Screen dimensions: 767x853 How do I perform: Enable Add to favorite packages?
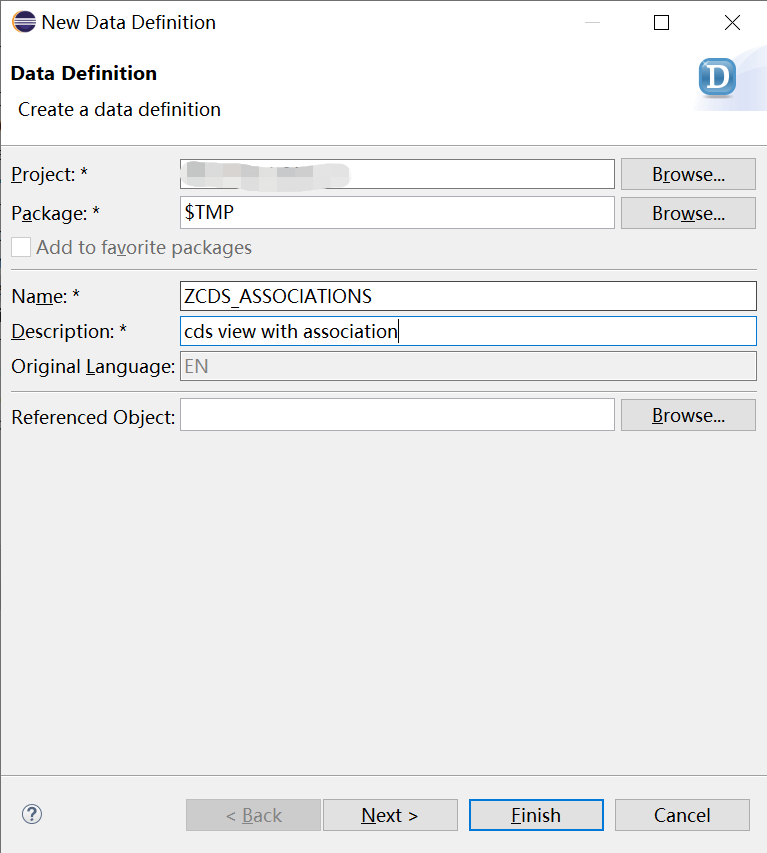(x=21, y=247)
